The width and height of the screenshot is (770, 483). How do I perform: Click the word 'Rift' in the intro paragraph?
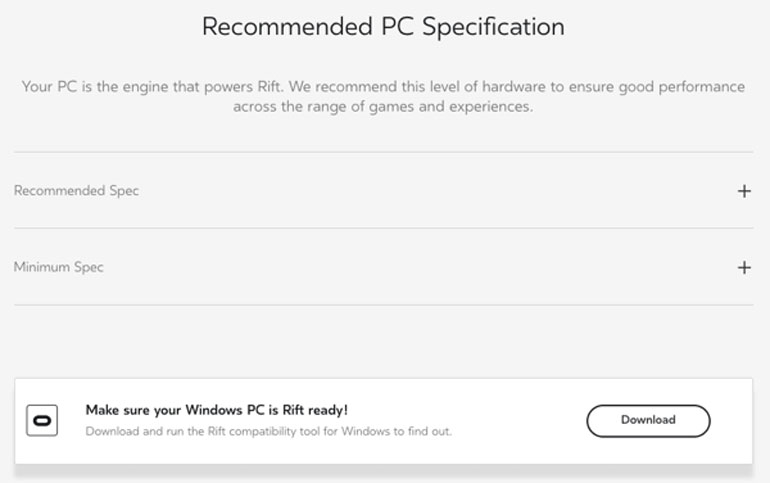pos(270,87)
